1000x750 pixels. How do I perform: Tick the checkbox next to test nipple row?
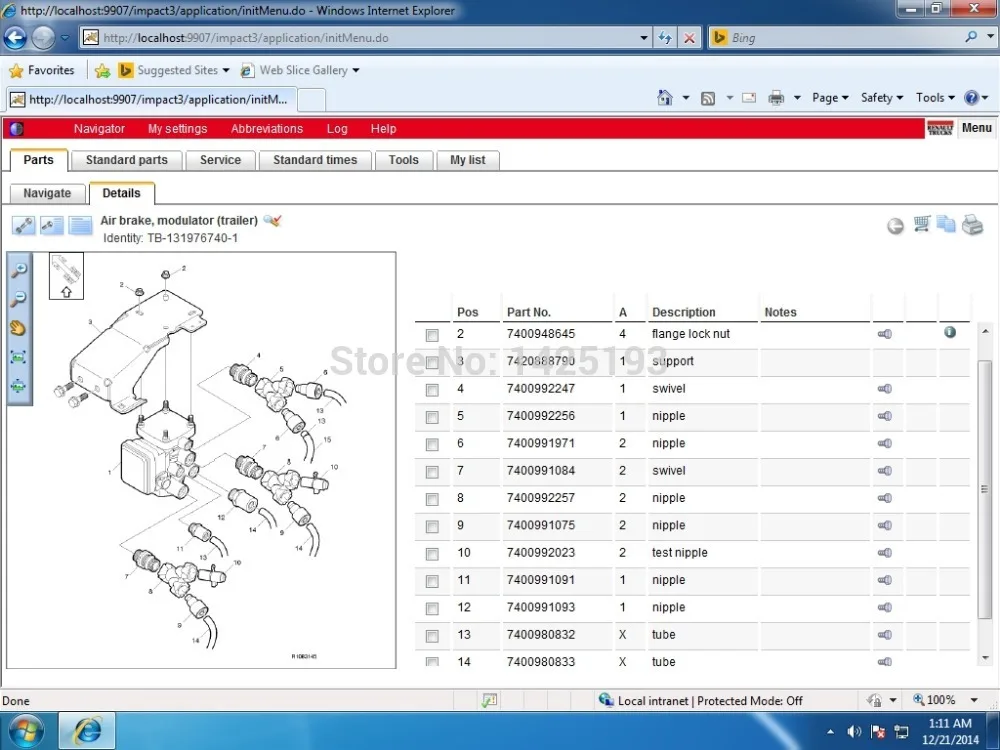[431, 552]
